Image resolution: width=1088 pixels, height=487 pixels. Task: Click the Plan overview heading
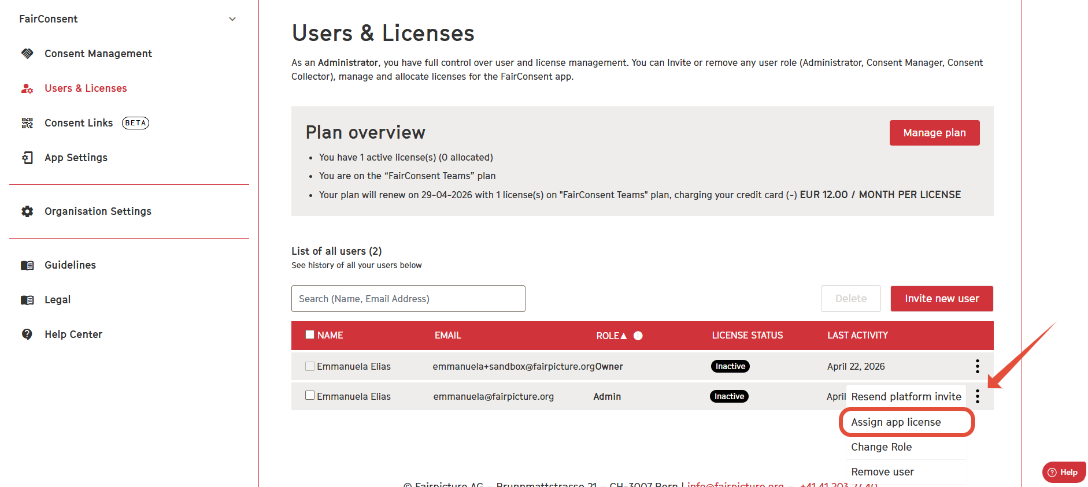(366, 133)
